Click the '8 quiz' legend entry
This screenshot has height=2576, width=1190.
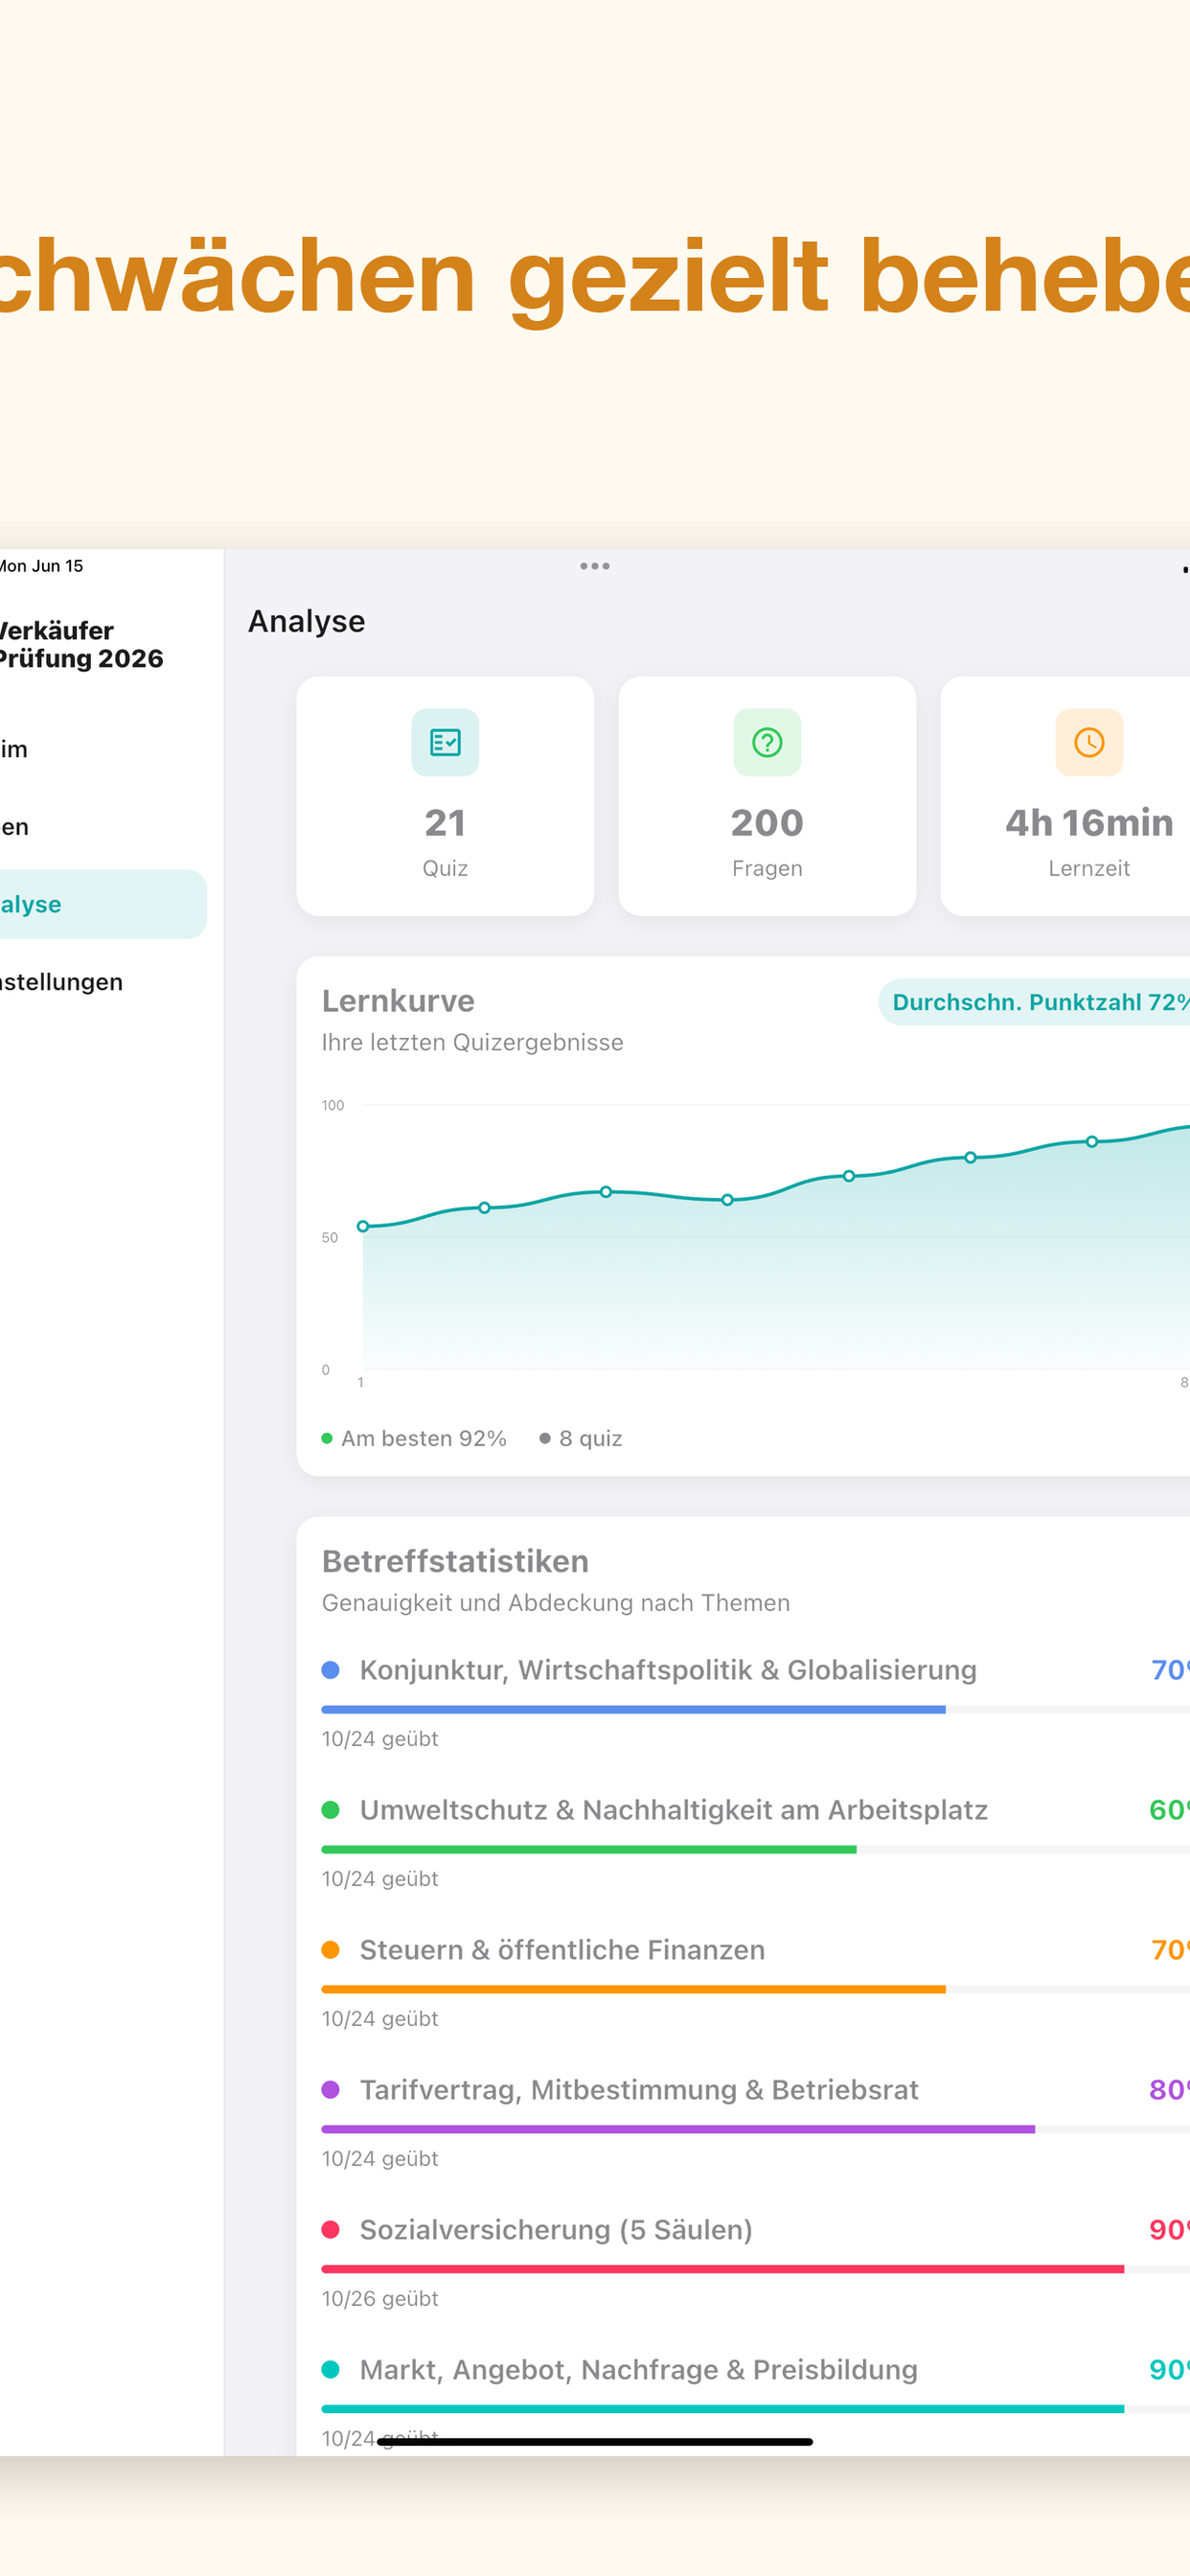581,1438
